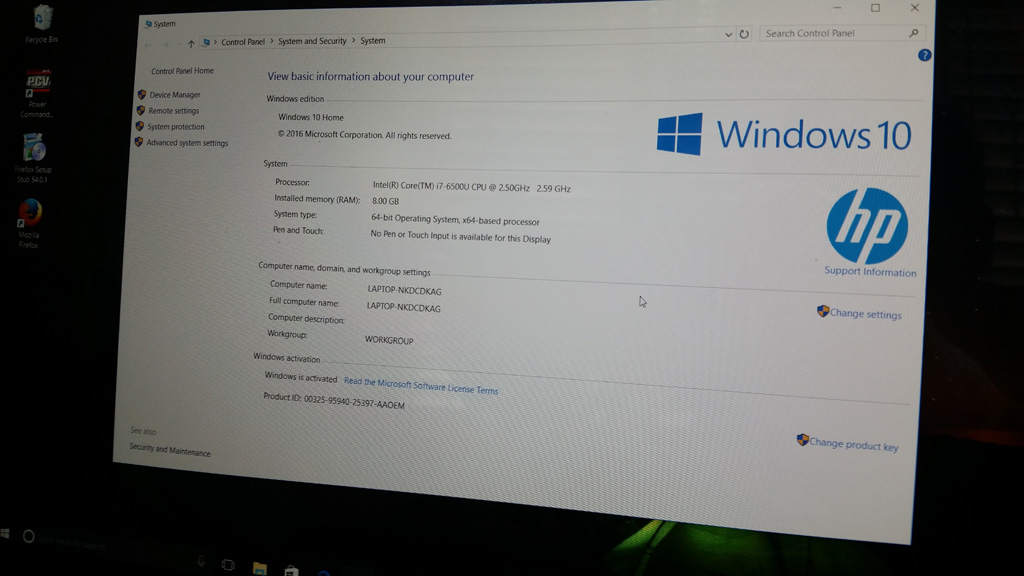Open System protection

coord(176,127)
